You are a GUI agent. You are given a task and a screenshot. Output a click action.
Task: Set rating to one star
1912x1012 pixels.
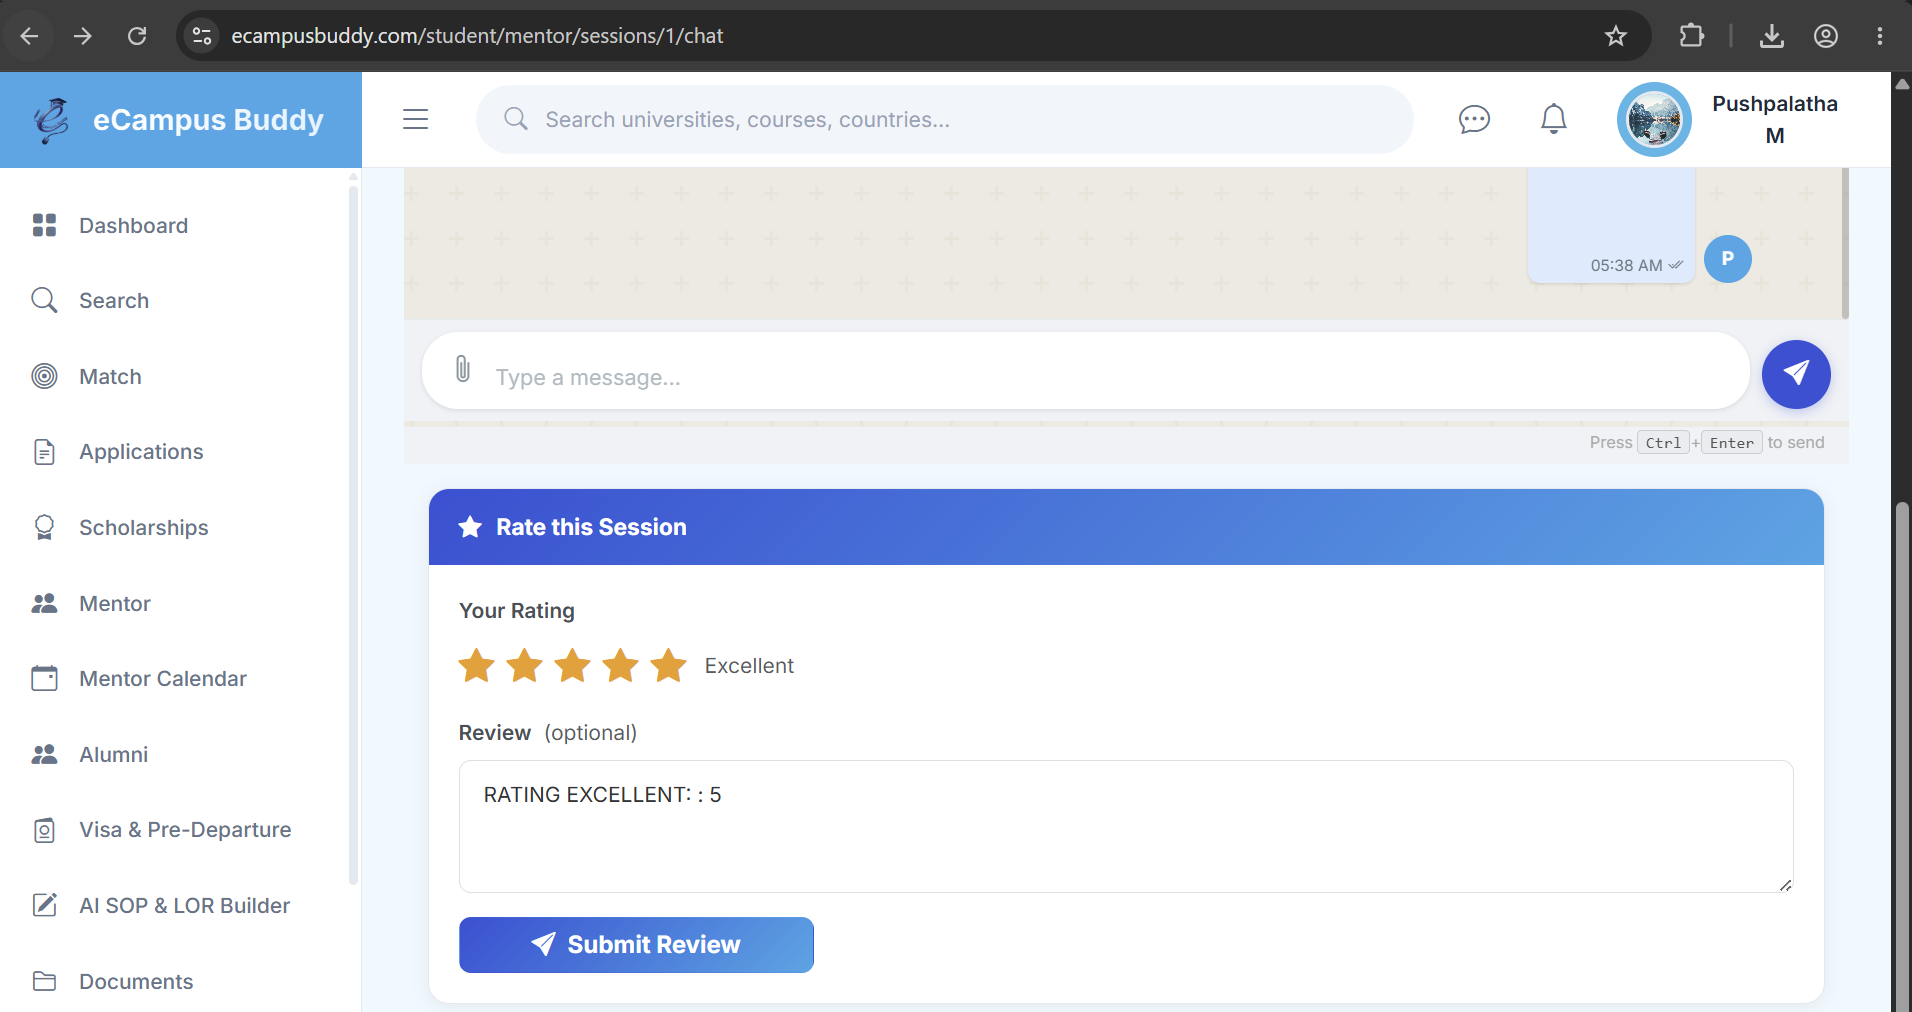click(477, 665)
